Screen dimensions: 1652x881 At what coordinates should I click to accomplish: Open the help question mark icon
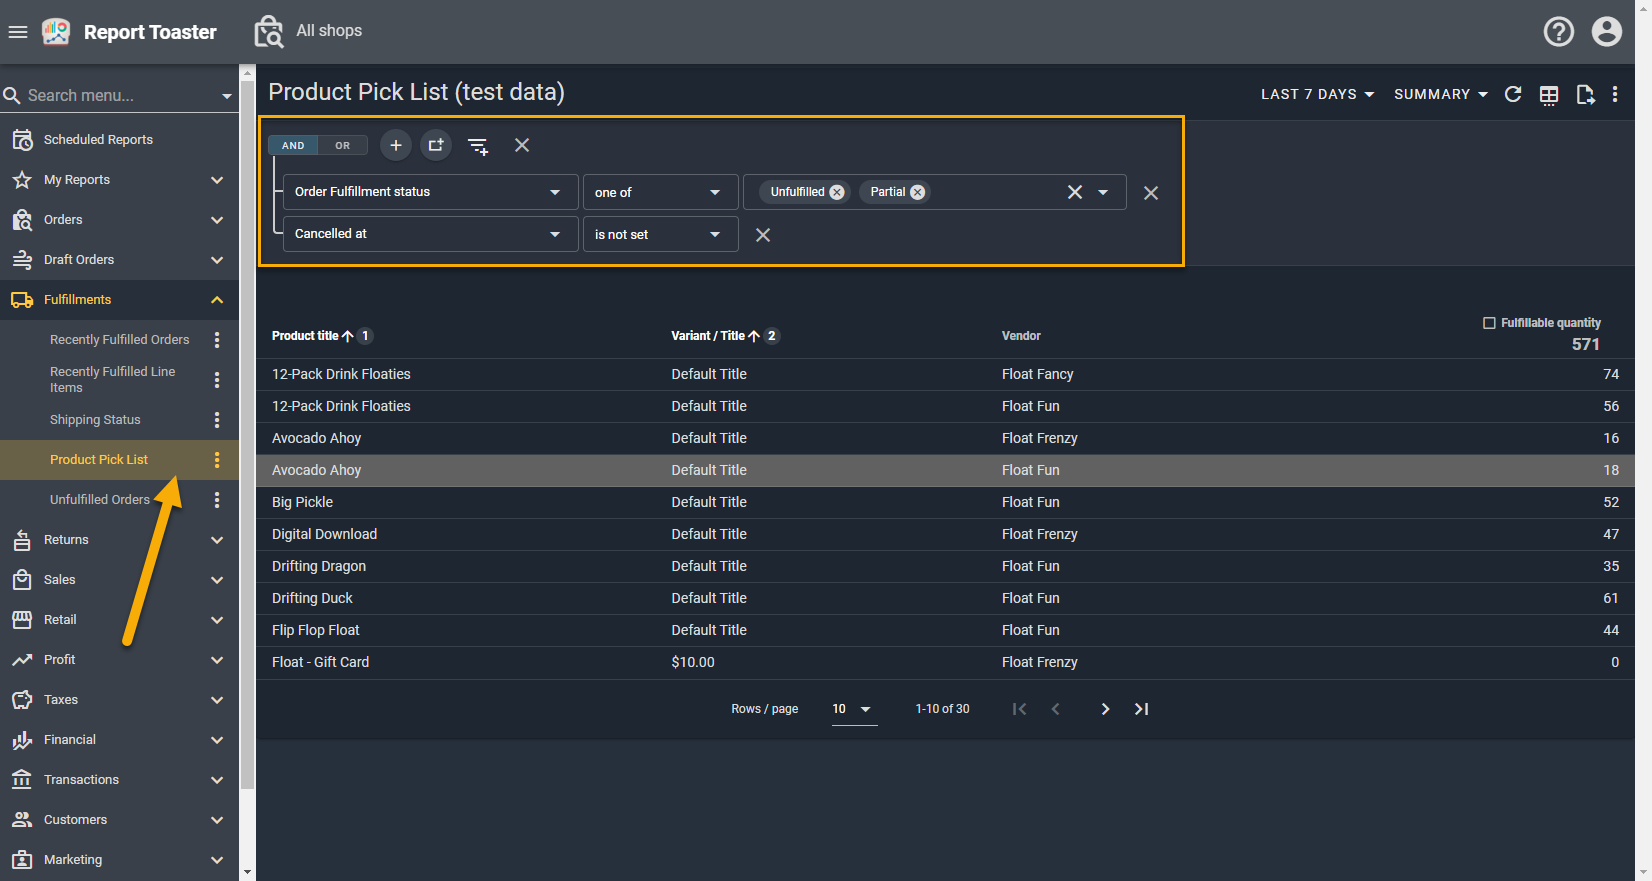(1558, 32)
